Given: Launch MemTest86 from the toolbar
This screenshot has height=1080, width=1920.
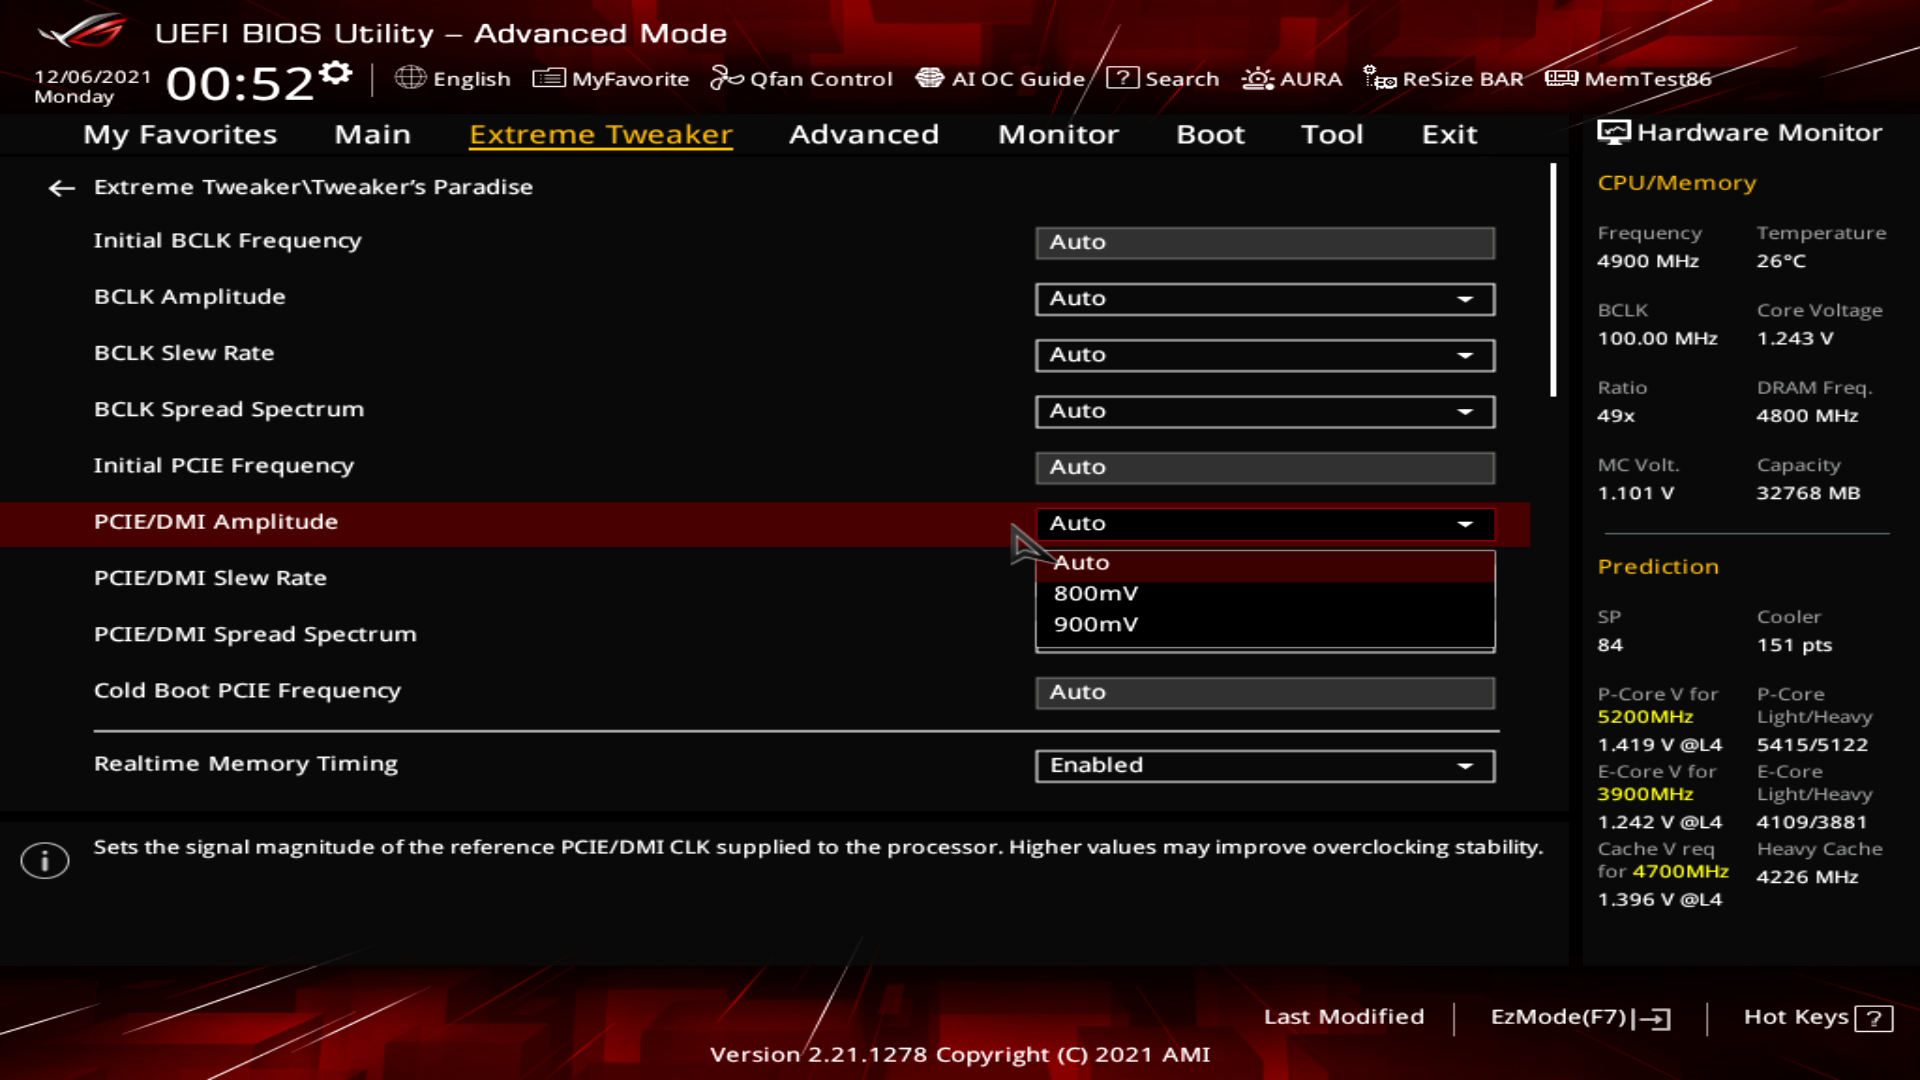Looking at the screenshot, I should coord(1629,78).
